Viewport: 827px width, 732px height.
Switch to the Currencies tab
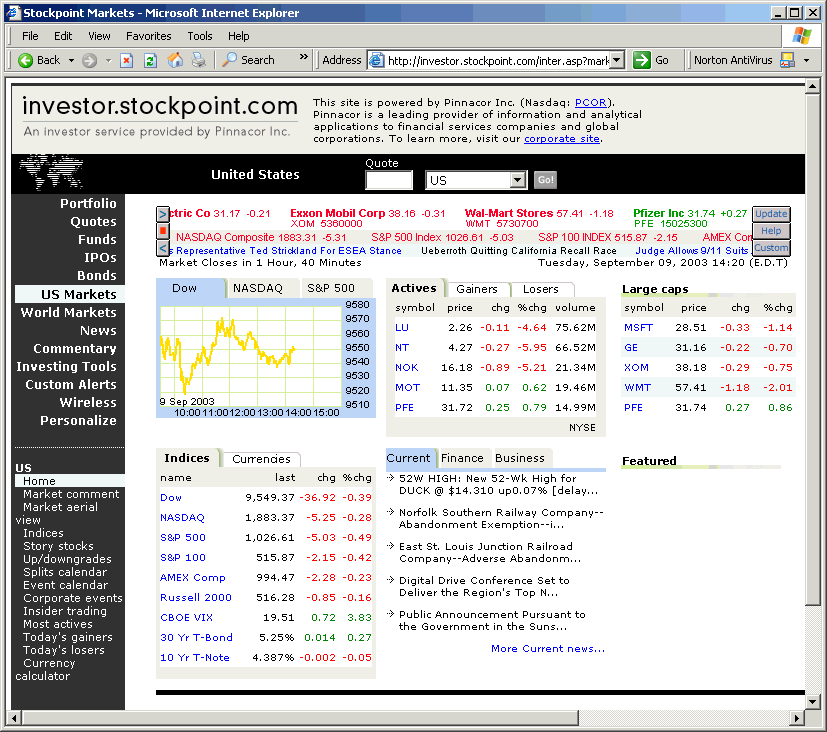(x=261, y=458)
